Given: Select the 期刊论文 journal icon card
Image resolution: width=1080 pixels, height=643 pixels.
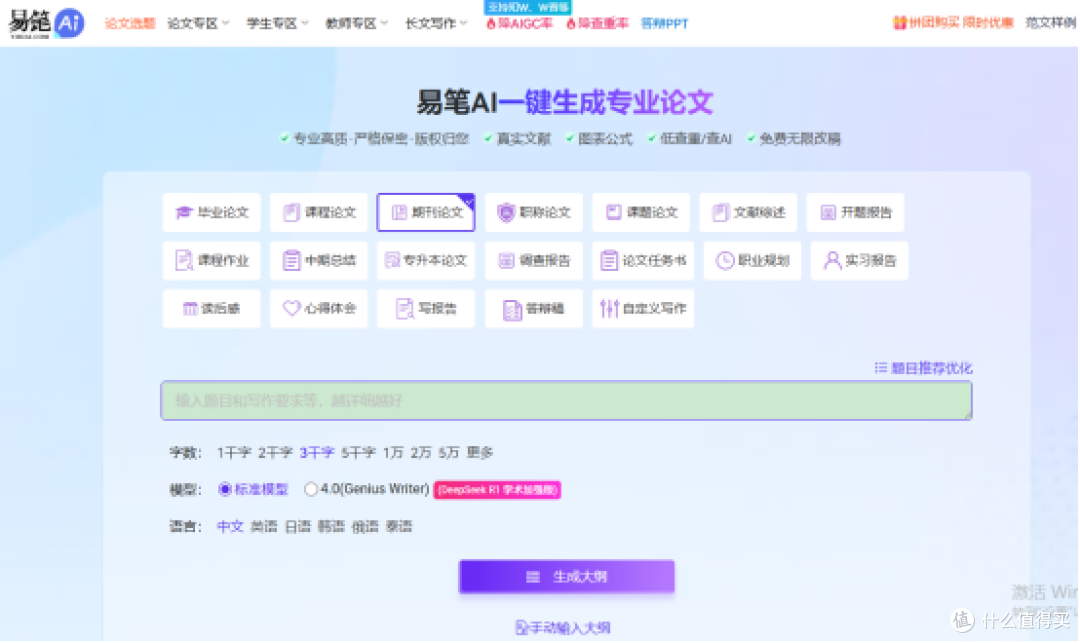Looking at the screenshot, I should (x=426, y=213).
